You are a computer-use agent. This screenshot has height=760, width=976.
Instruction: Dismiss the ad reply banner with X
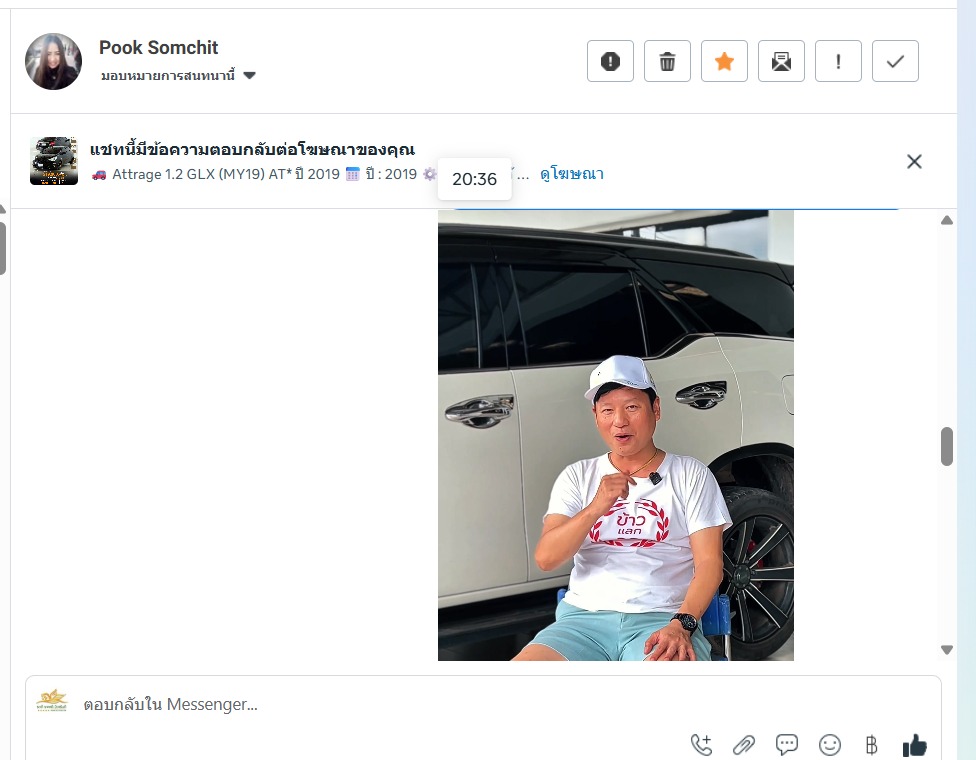(x=914, y=162)
